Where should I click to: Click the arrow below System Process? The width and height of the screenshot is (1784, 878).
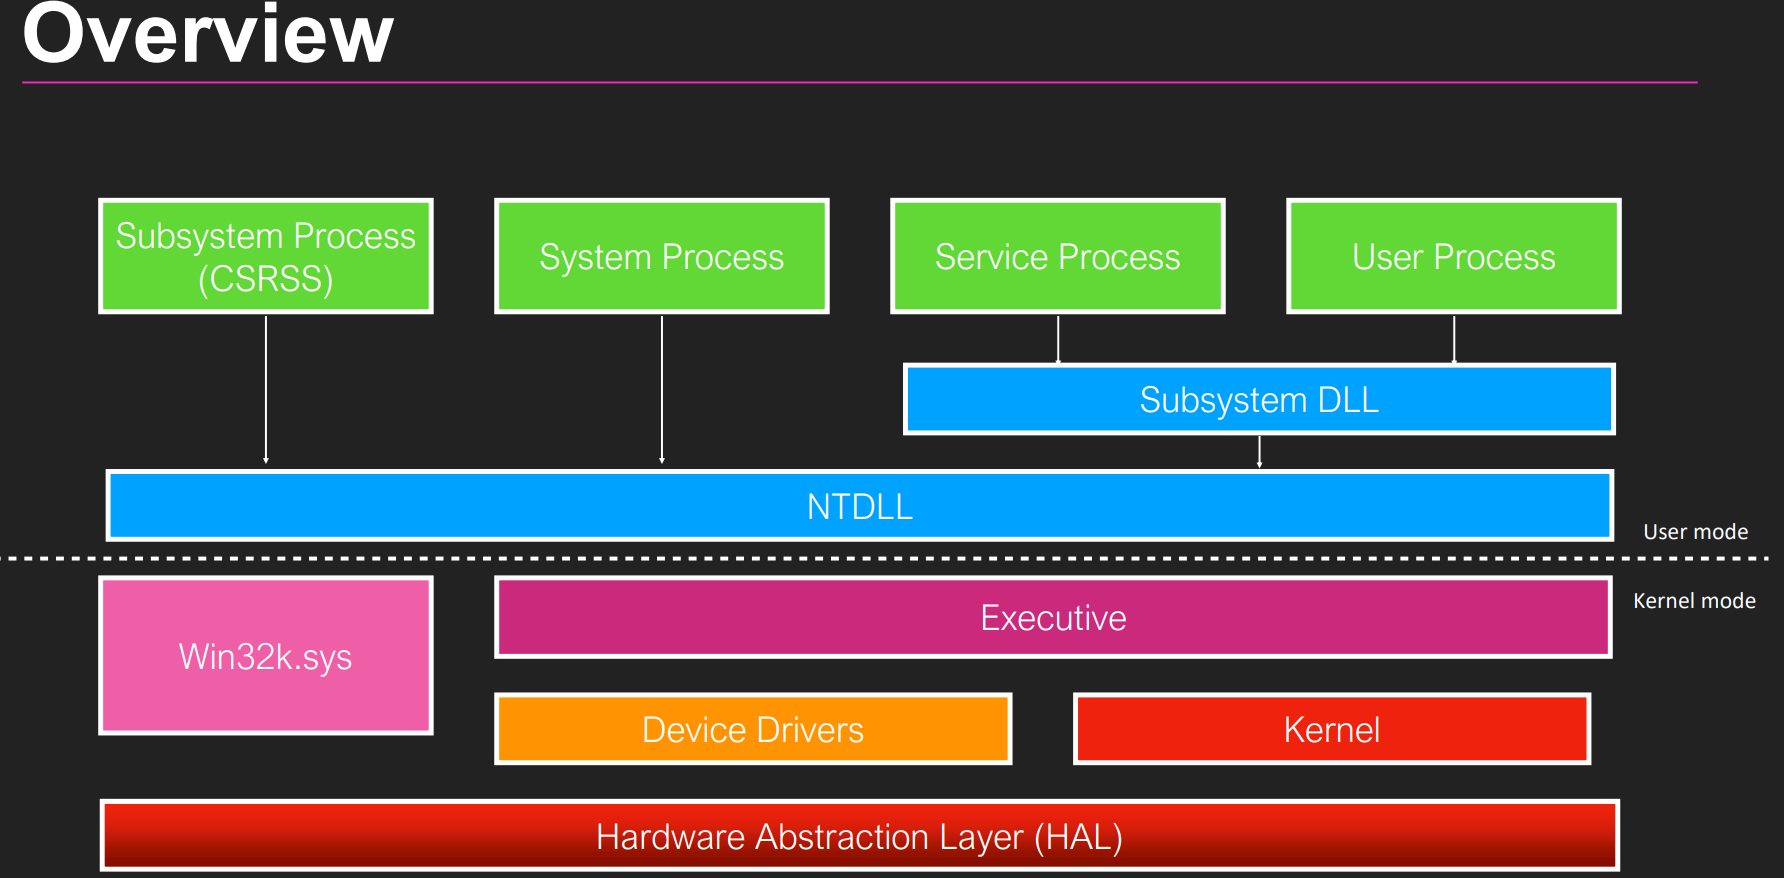[662, 390]
